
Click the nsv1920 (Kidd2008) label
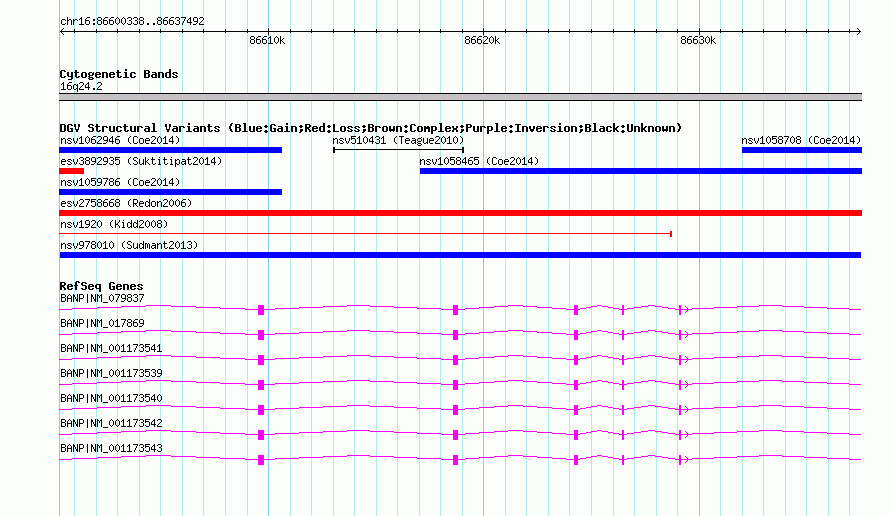(114, 224)
